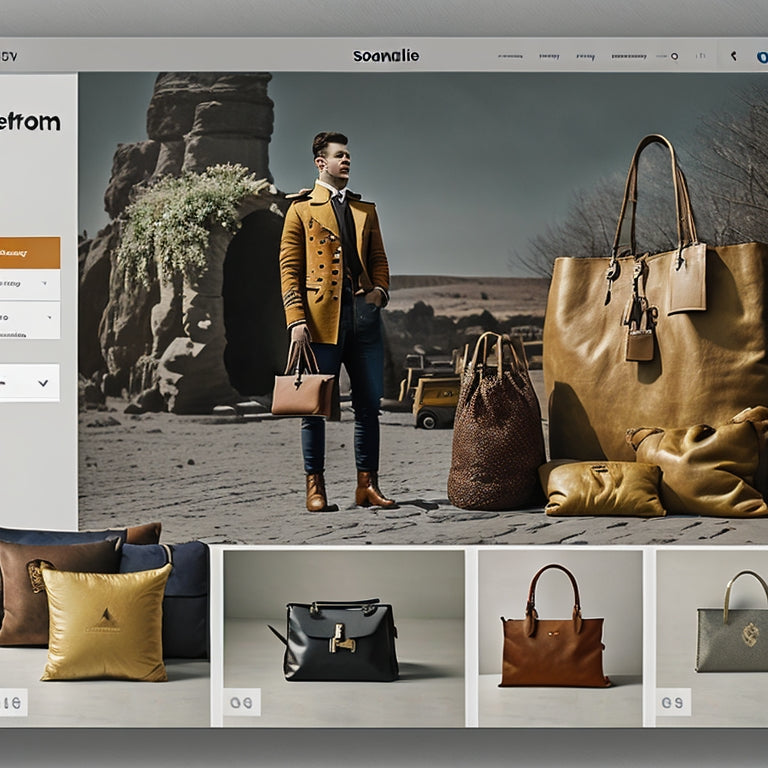Open the third navigation menu item in header
This screenshot has height=768, width=768.
pyautogui.click(x=585, y=57)
